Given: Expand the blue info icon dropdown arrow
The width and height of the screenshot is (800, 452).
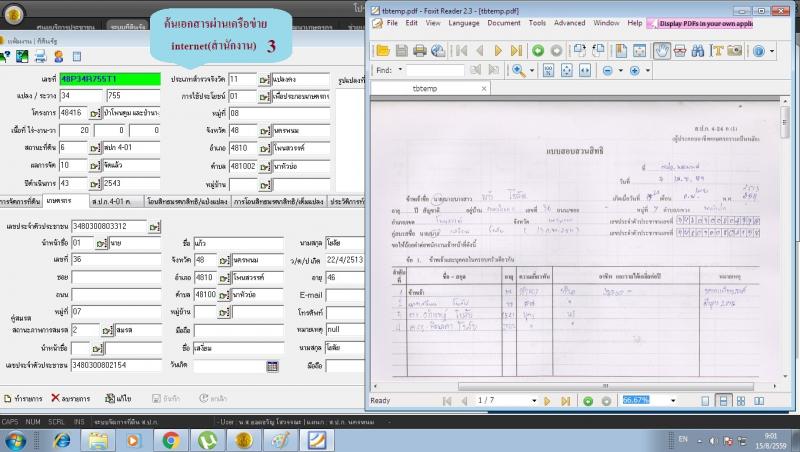Looking at the screenshot, I should point(771,51).
